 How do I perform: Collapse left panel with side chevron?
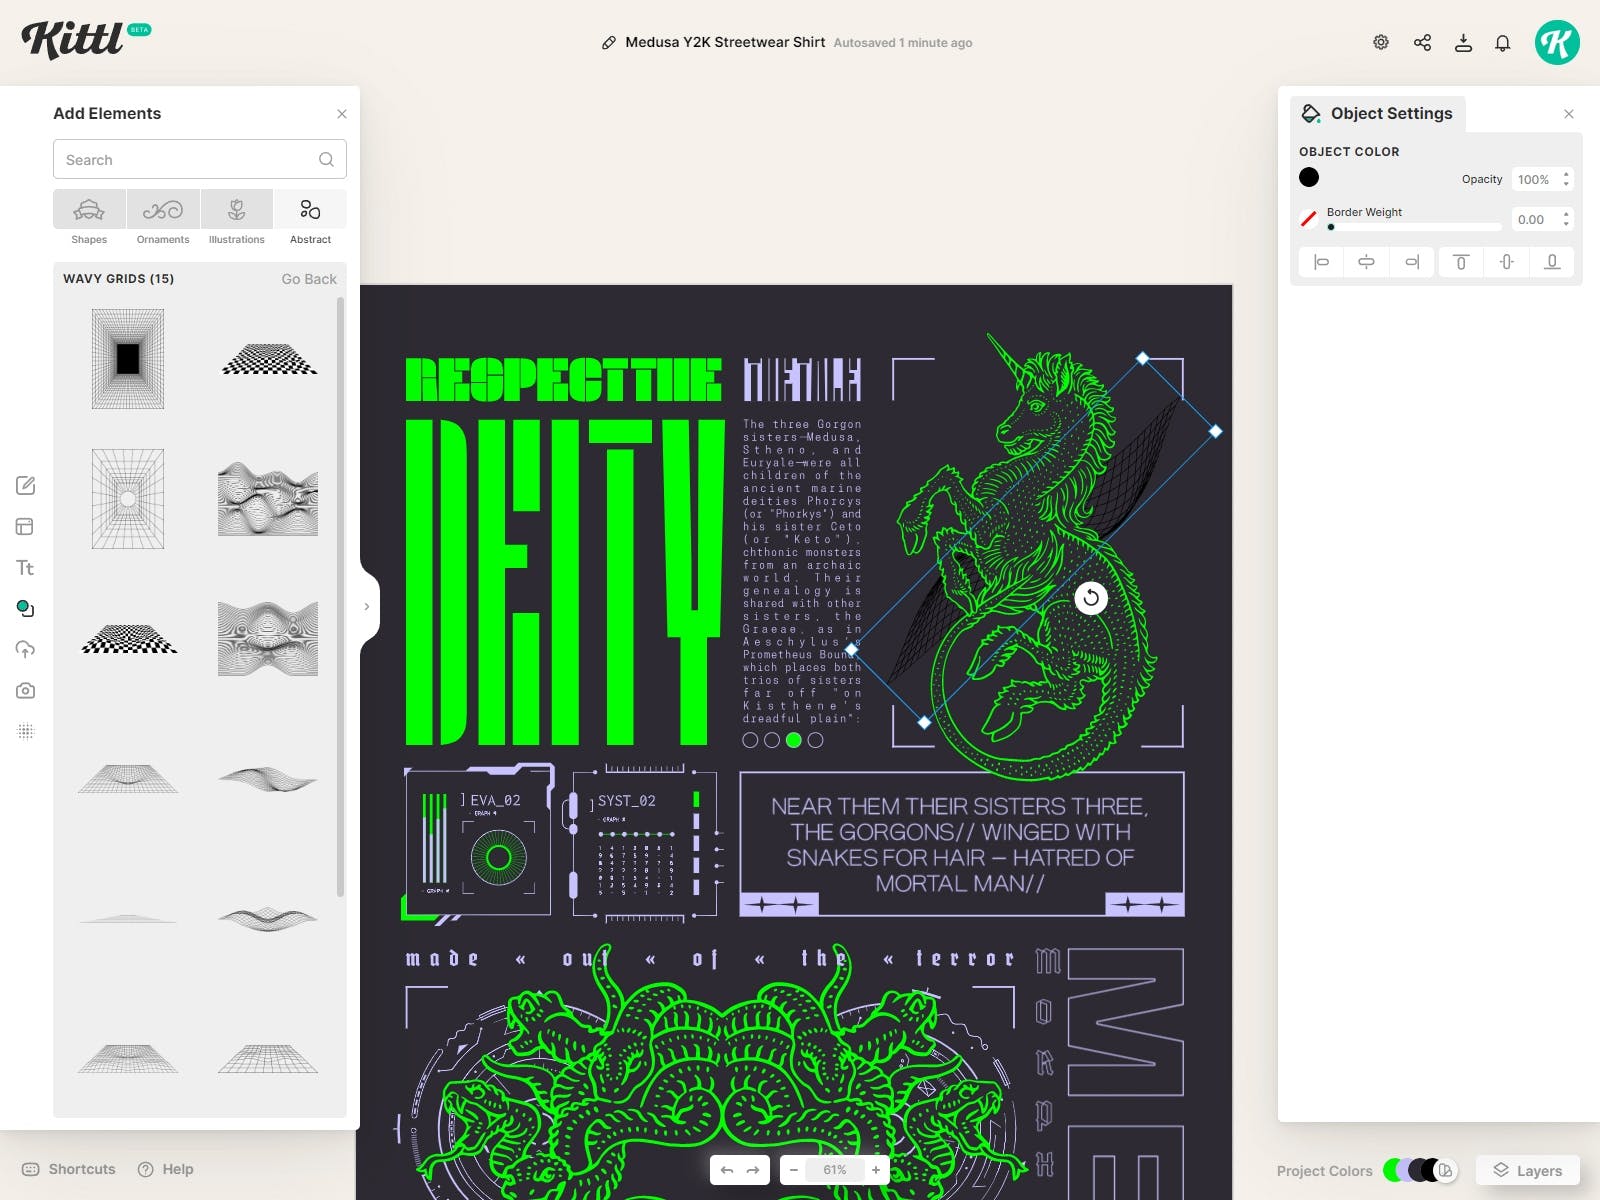coord(367,607)
